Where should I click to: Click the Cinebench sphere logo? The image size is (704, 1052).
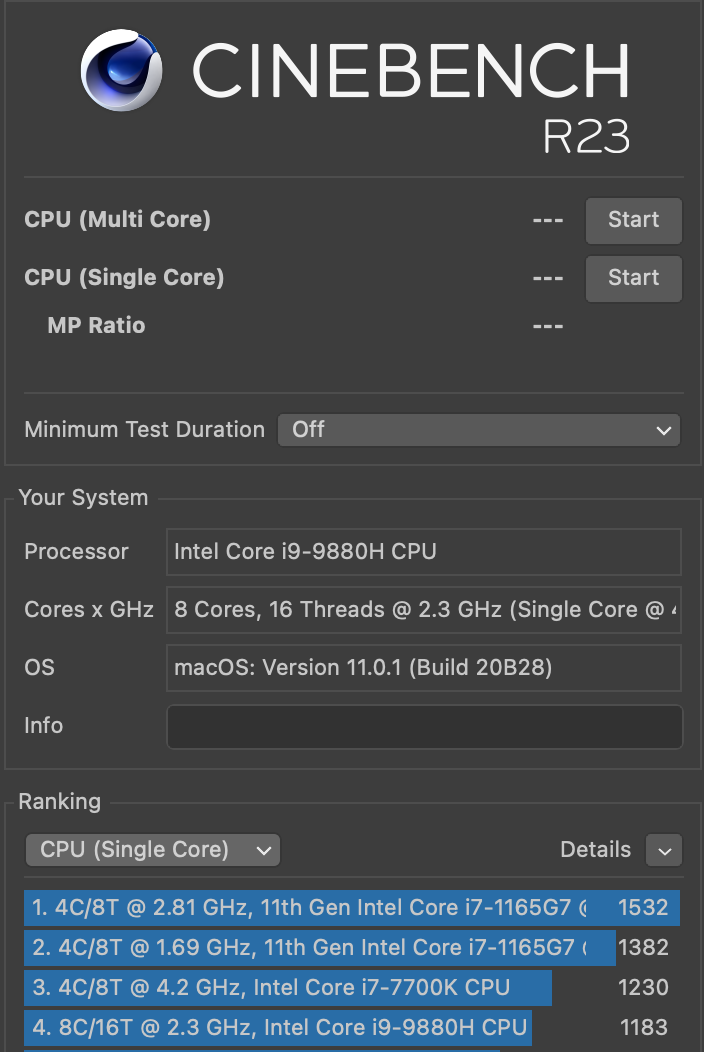(x=122, y=70)
